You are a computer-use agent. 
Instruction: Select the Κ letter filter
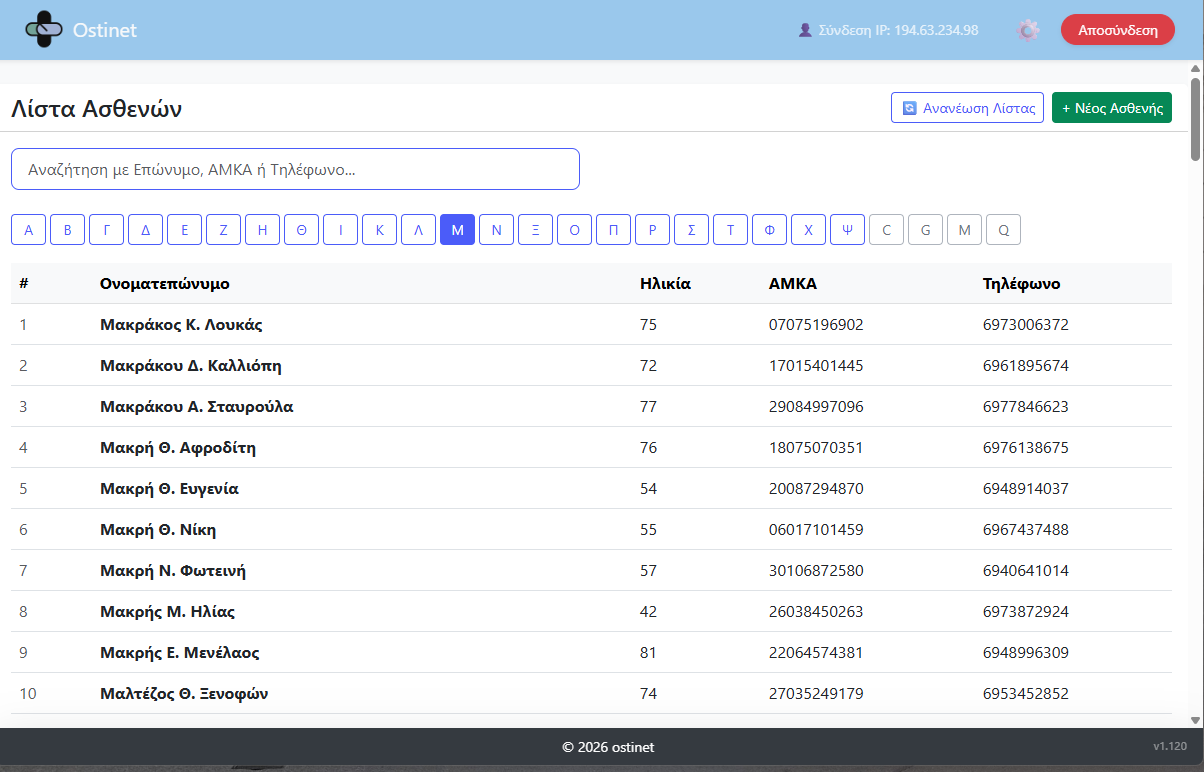379,230
